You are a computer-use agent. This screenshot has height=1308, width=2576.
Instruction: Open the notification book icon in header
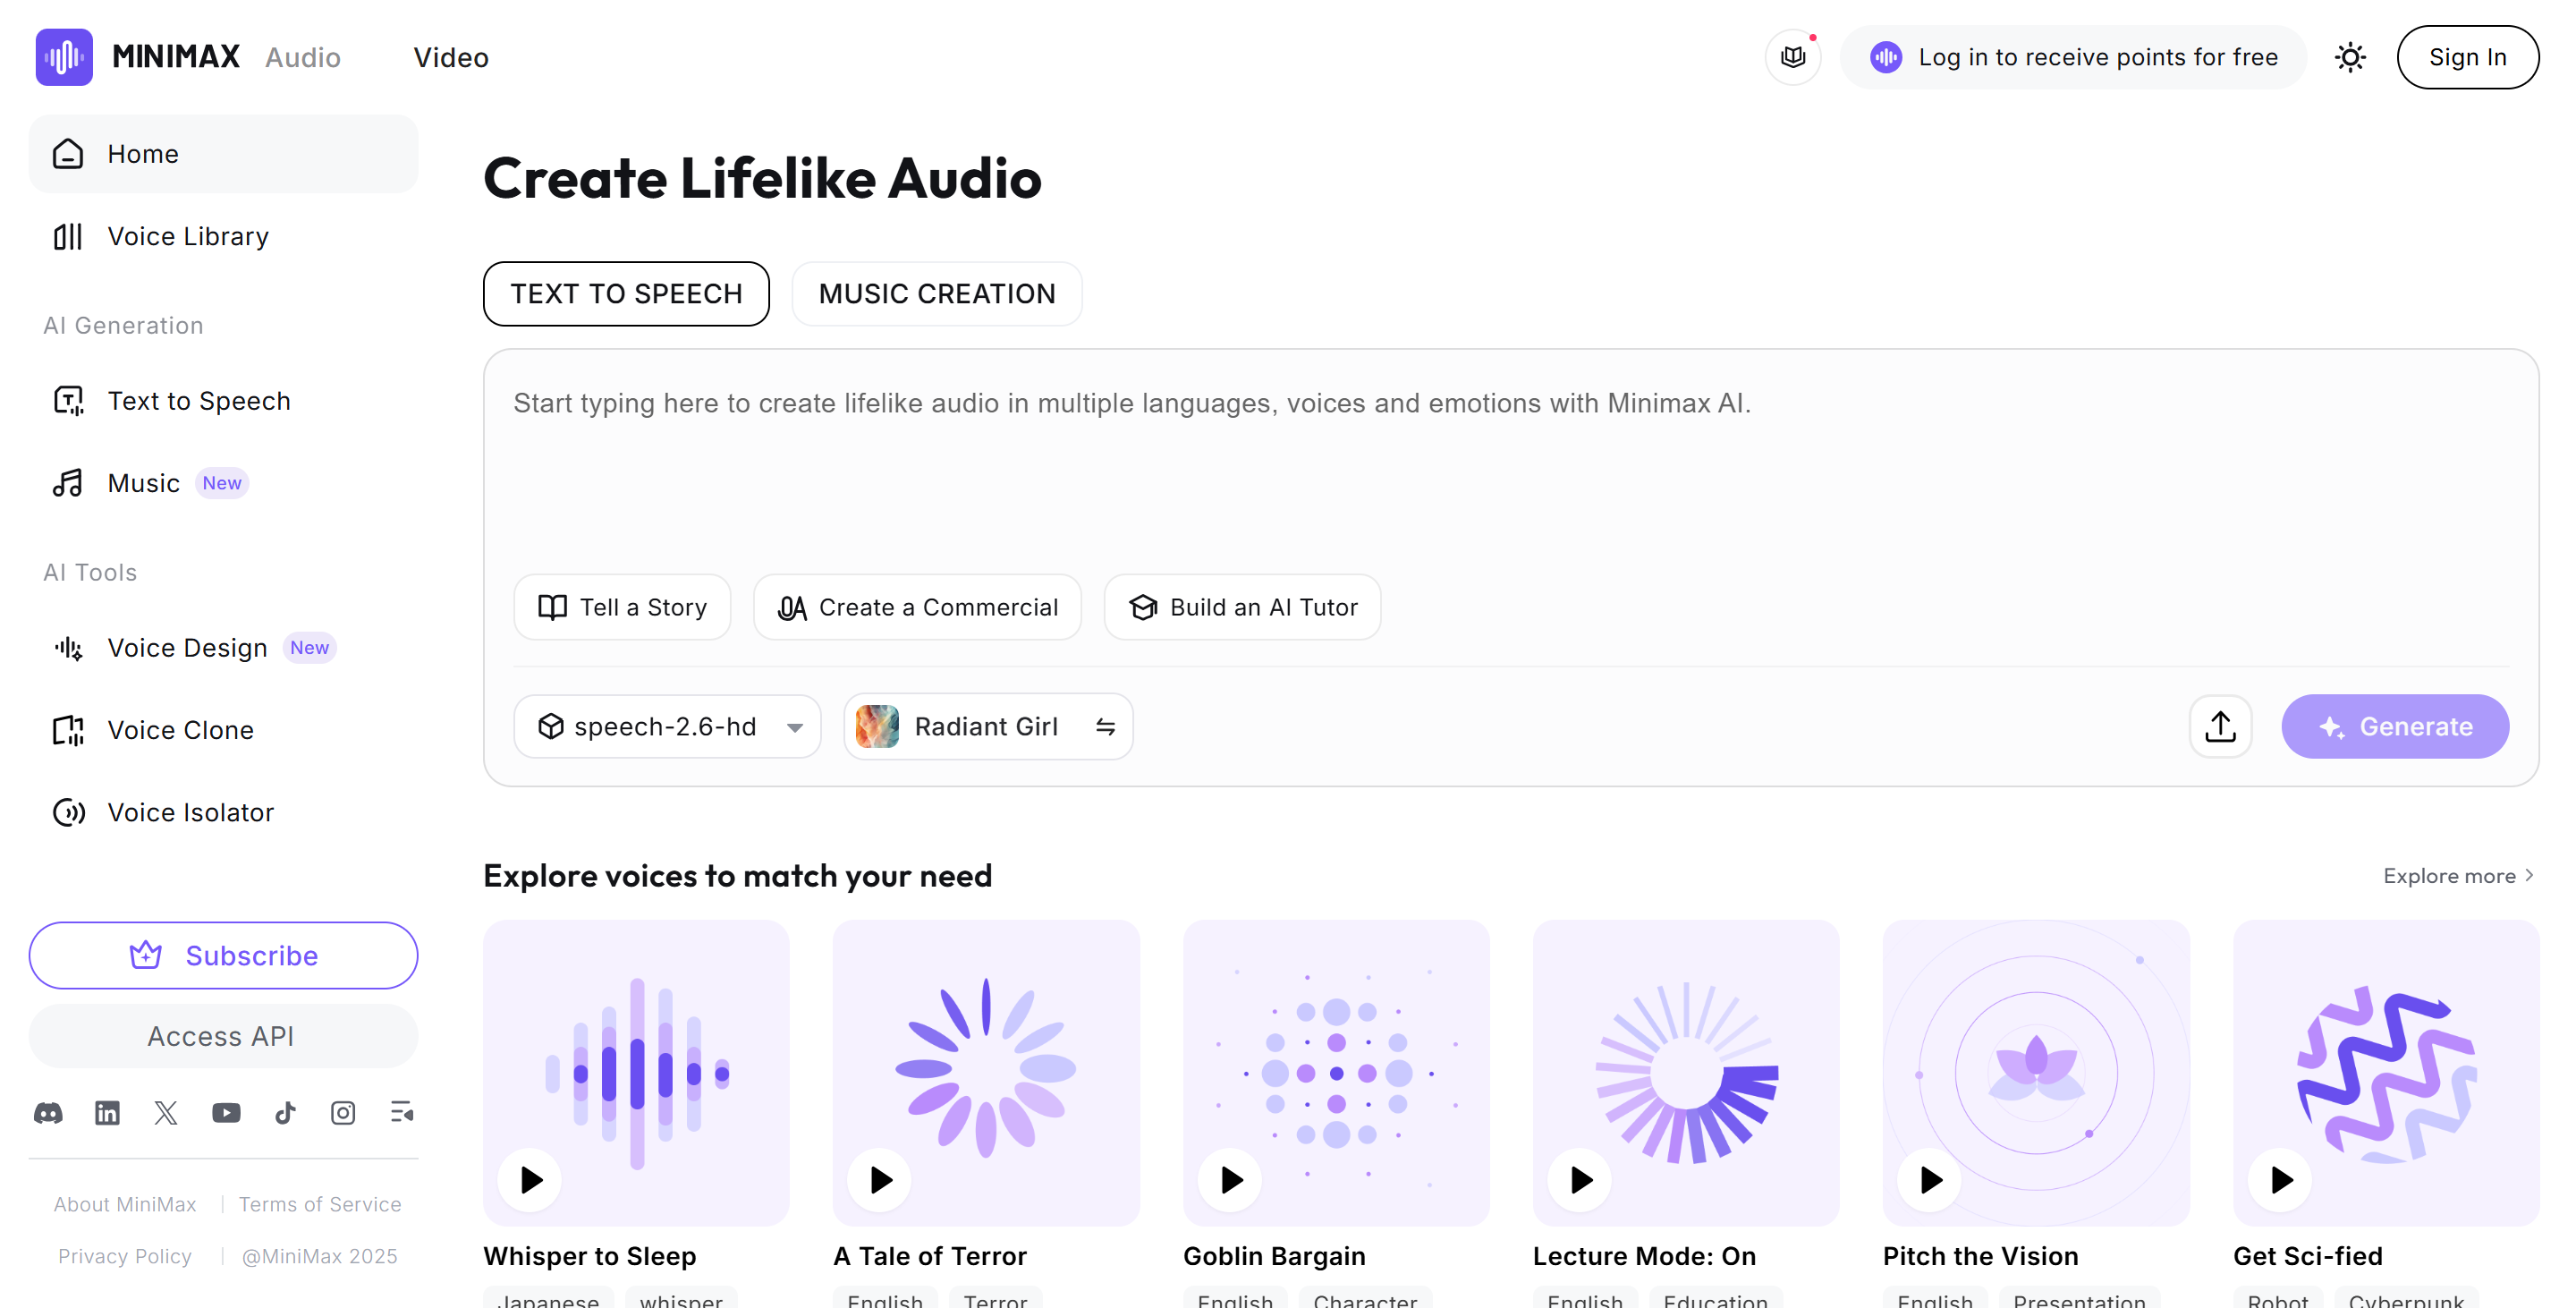(1793, 57)
